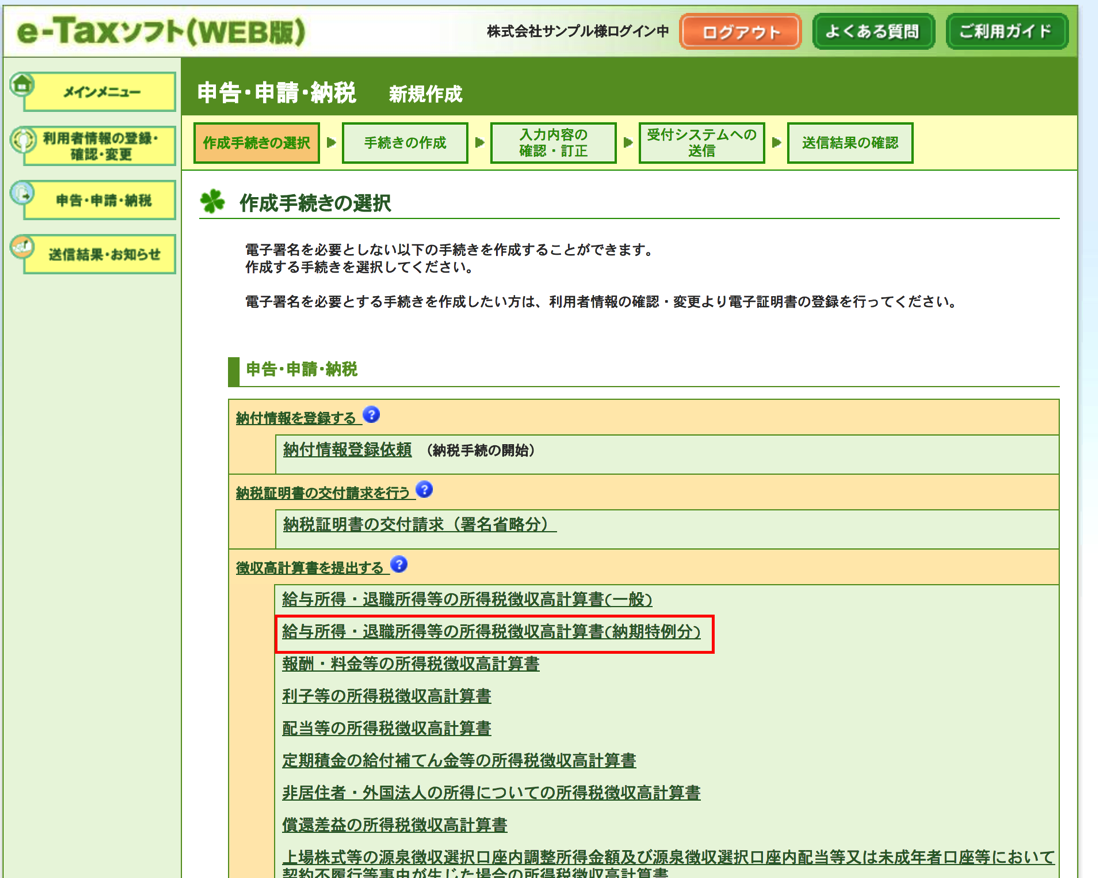Image resolution: width=1098 pixels, height=878 pixels.
Task: Click the icon beside 申告・申請・納税 sidebar item
Action: [x=23, y=194]
